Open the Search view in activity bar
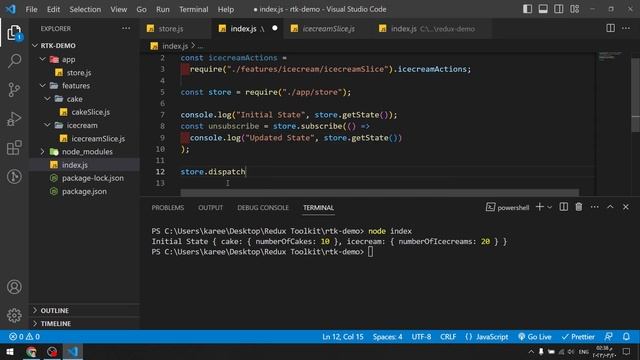The width and height of the screenshot is (640, 360). (x=14, y=61)
